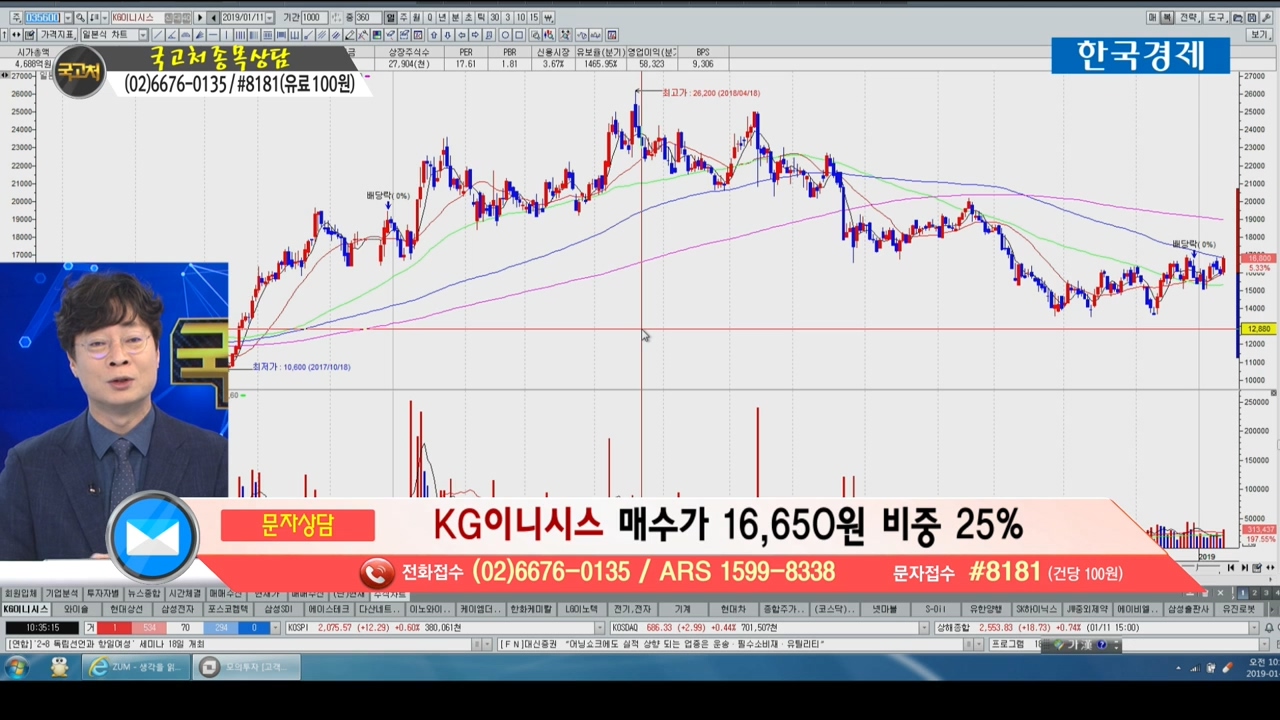Switch to the 현대상선 bottom tab
Screen dimensions: 1280x720
[x=127, y=609]
